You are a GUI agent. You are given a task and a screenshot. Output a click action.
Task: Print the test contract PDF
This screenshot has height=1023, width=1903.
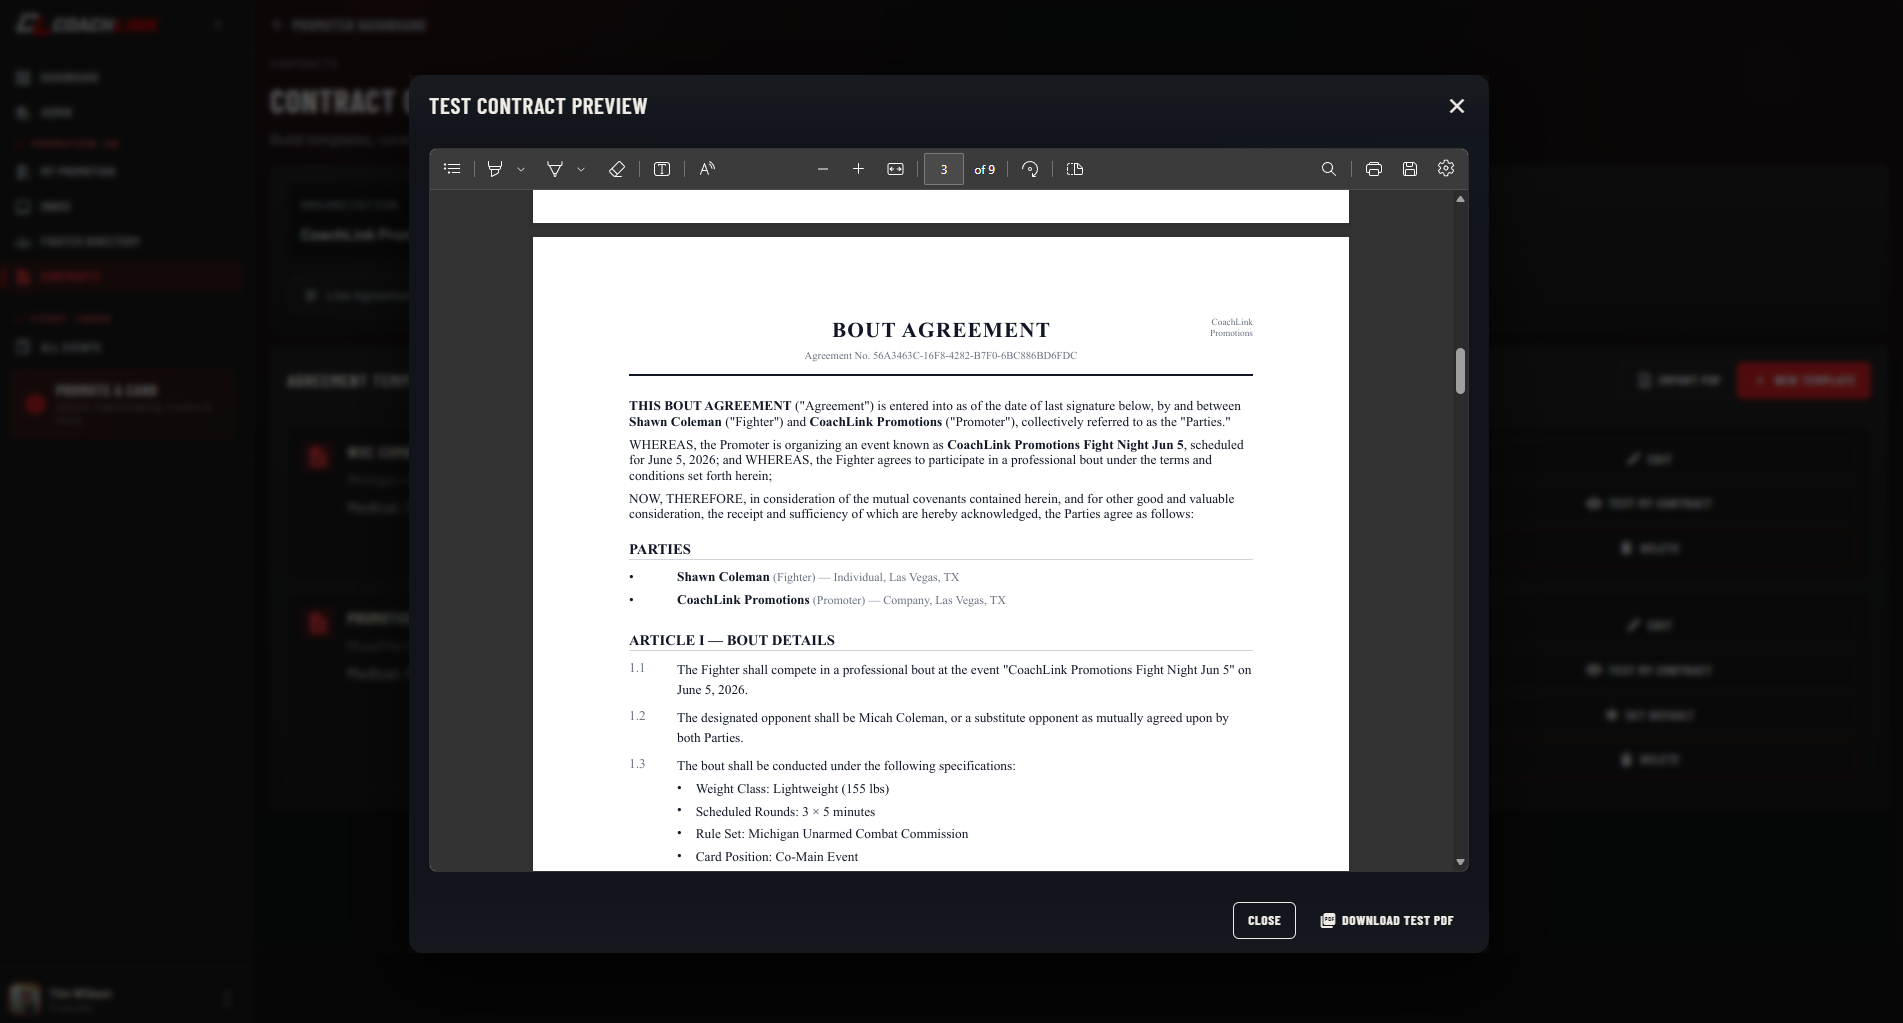pos(1374,169)
